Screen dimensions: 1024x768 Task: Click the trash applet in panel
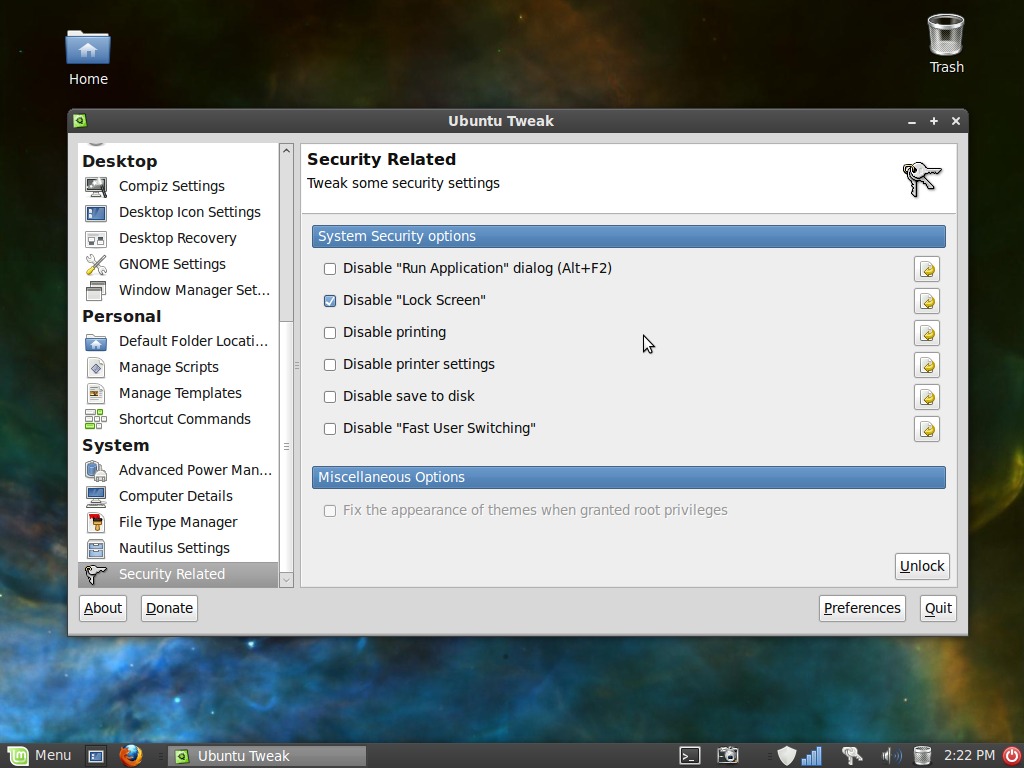point(922,756)
